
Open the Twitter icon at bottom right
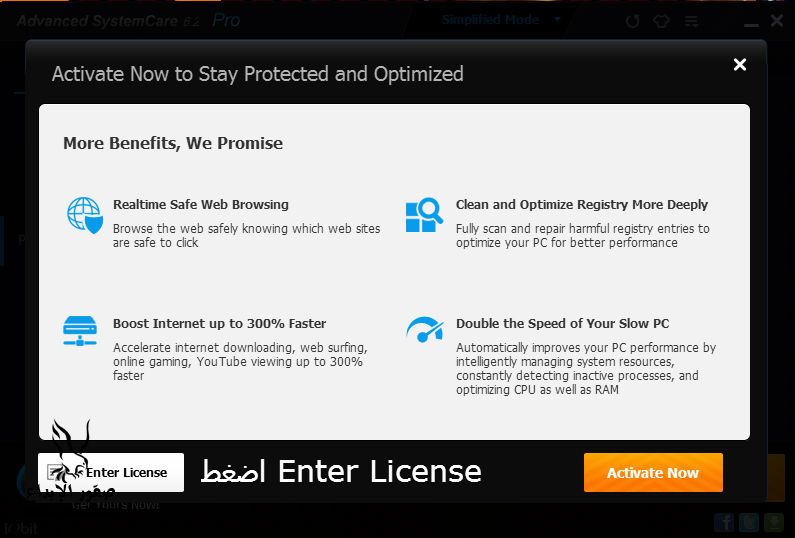click(x=747, y=522)
